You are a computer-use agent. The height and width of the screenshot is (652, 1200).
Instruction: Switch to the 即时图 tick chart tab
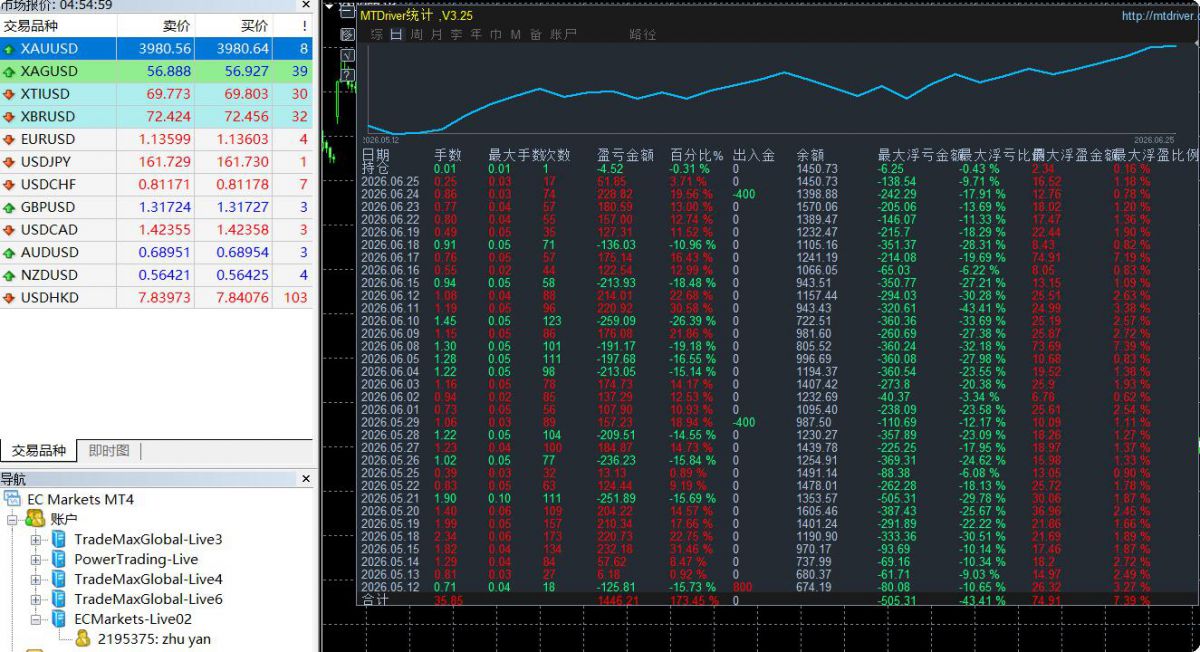coord(109,451)
